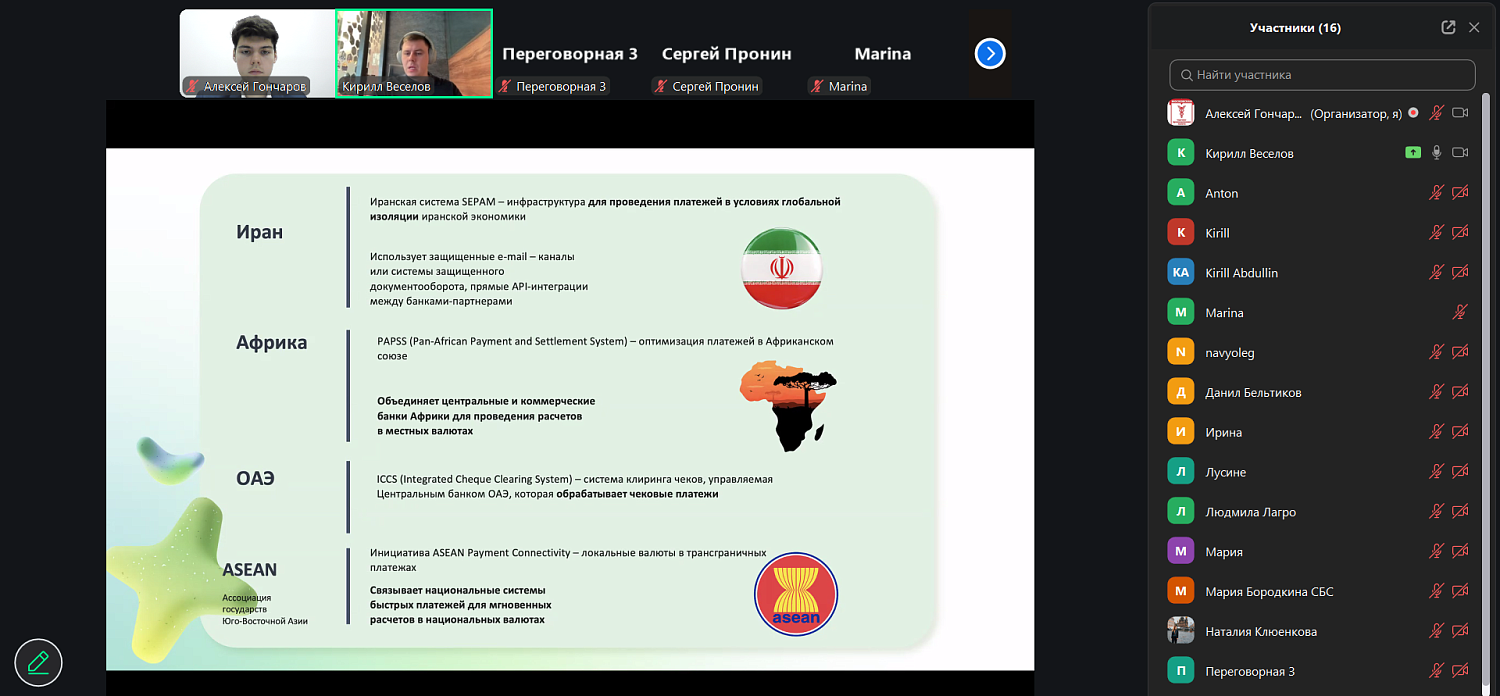
Task: Select Людмила Лагро in participants list
Action: click(x=1250, y=512)
